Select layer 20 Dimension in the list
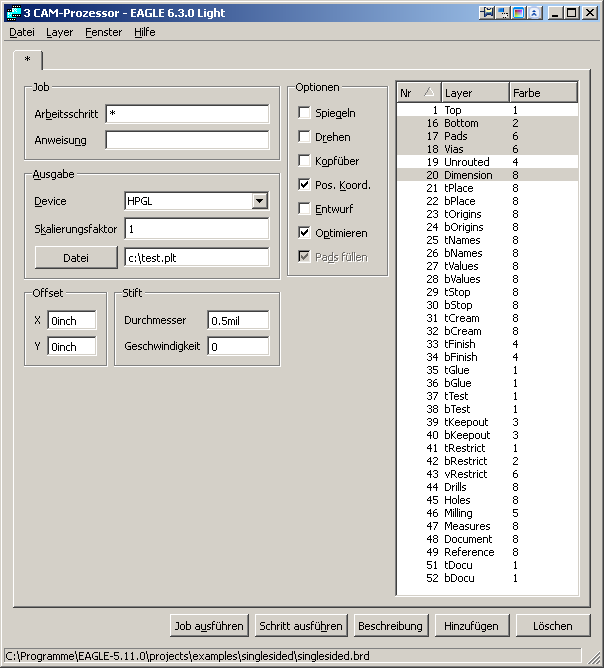The height and width of the screenshot is (668, 604). pyautogui.click(x=487, y=175)
